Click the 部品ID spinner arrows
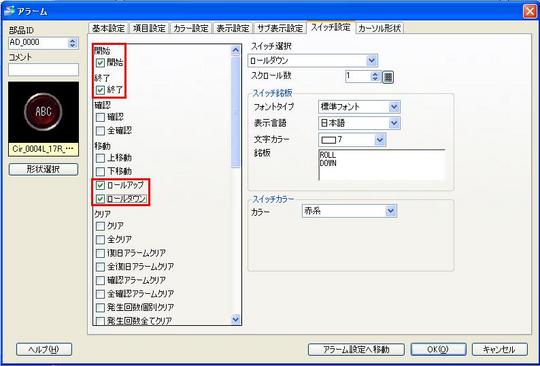 coord(72,43)
